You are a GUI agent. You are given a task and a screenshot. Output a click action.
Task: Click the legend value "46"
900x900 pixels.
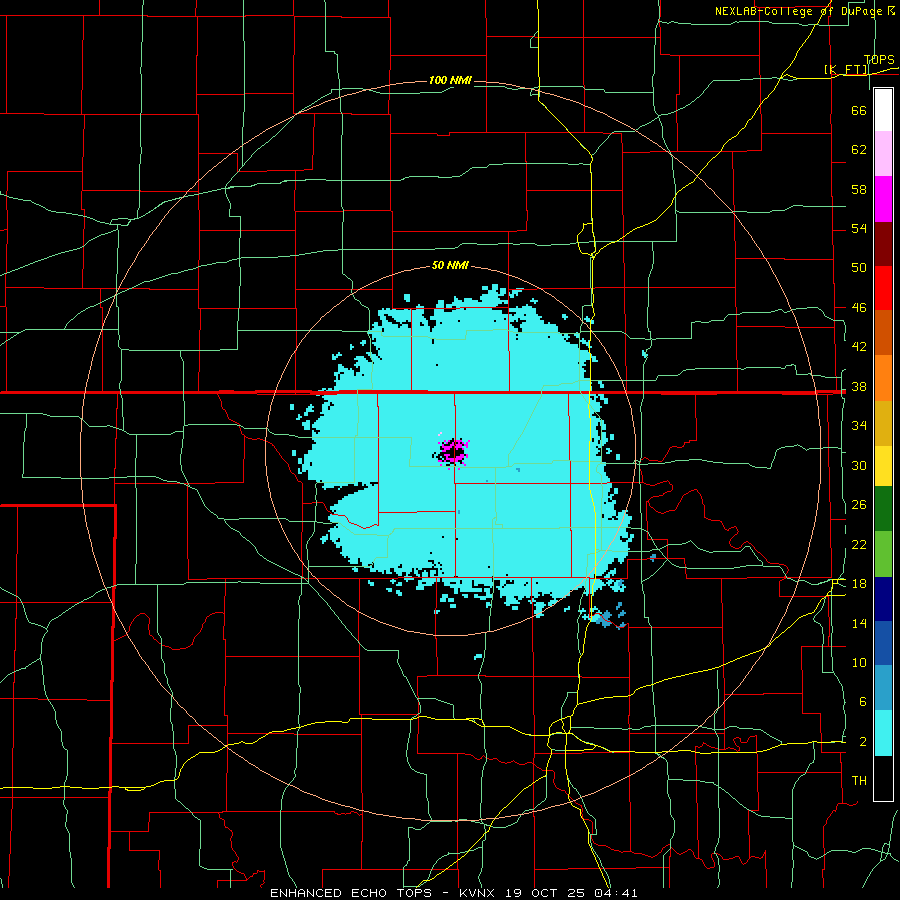click(859, 307)
